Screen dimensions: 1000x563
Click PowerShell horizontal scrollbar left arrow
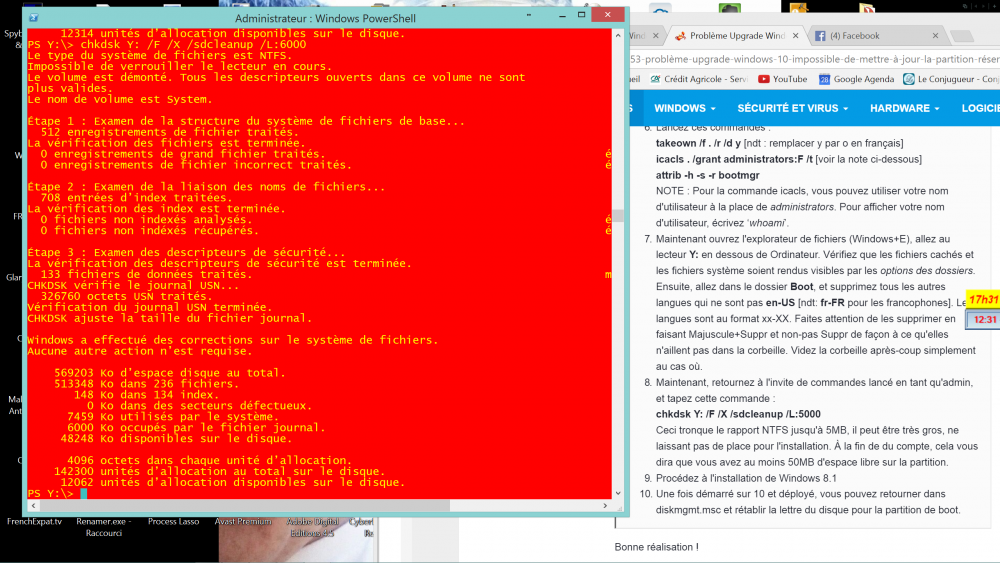[33, 506]
